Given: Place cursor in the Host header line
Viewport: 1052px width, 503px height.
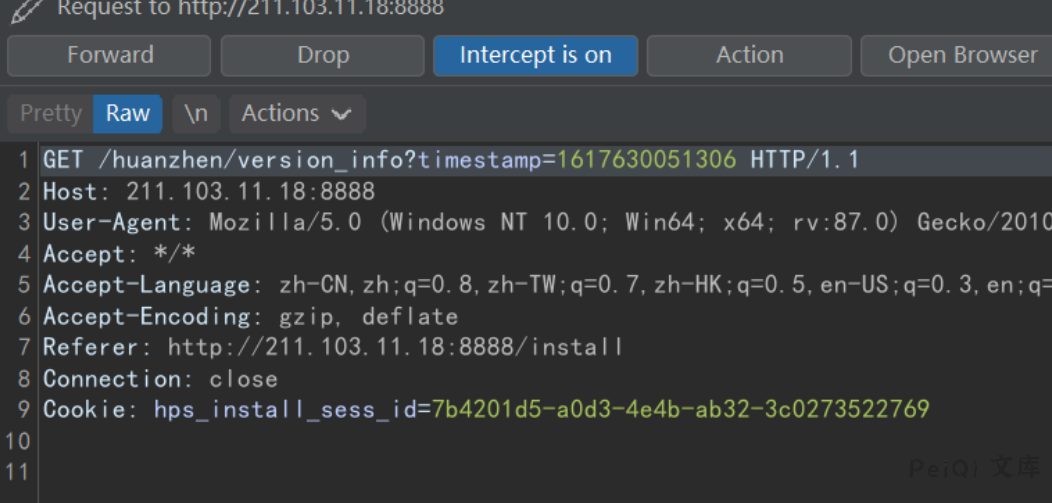Looking at the screenshot, I should tap(209, 191).
